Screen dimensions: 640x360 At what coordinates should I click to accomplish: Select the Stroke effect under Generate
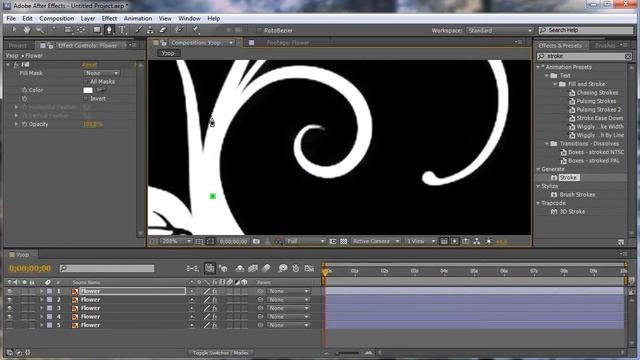coord(569,178)
